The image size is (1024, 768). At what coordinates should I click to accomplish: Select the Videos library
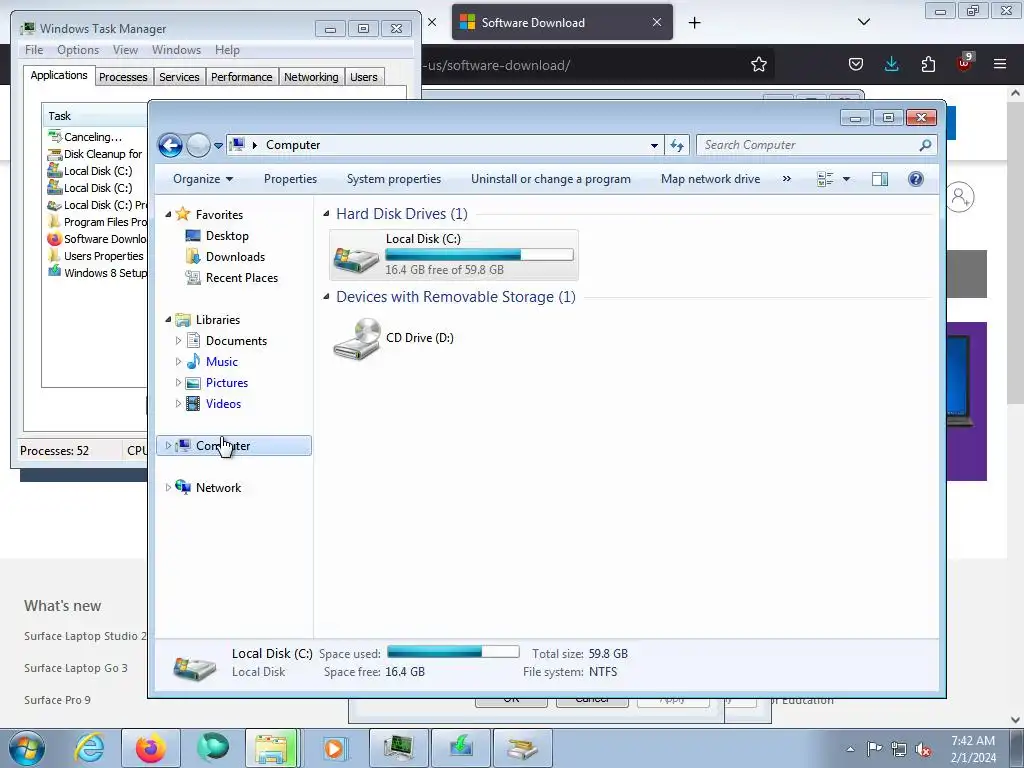point(223,404)
